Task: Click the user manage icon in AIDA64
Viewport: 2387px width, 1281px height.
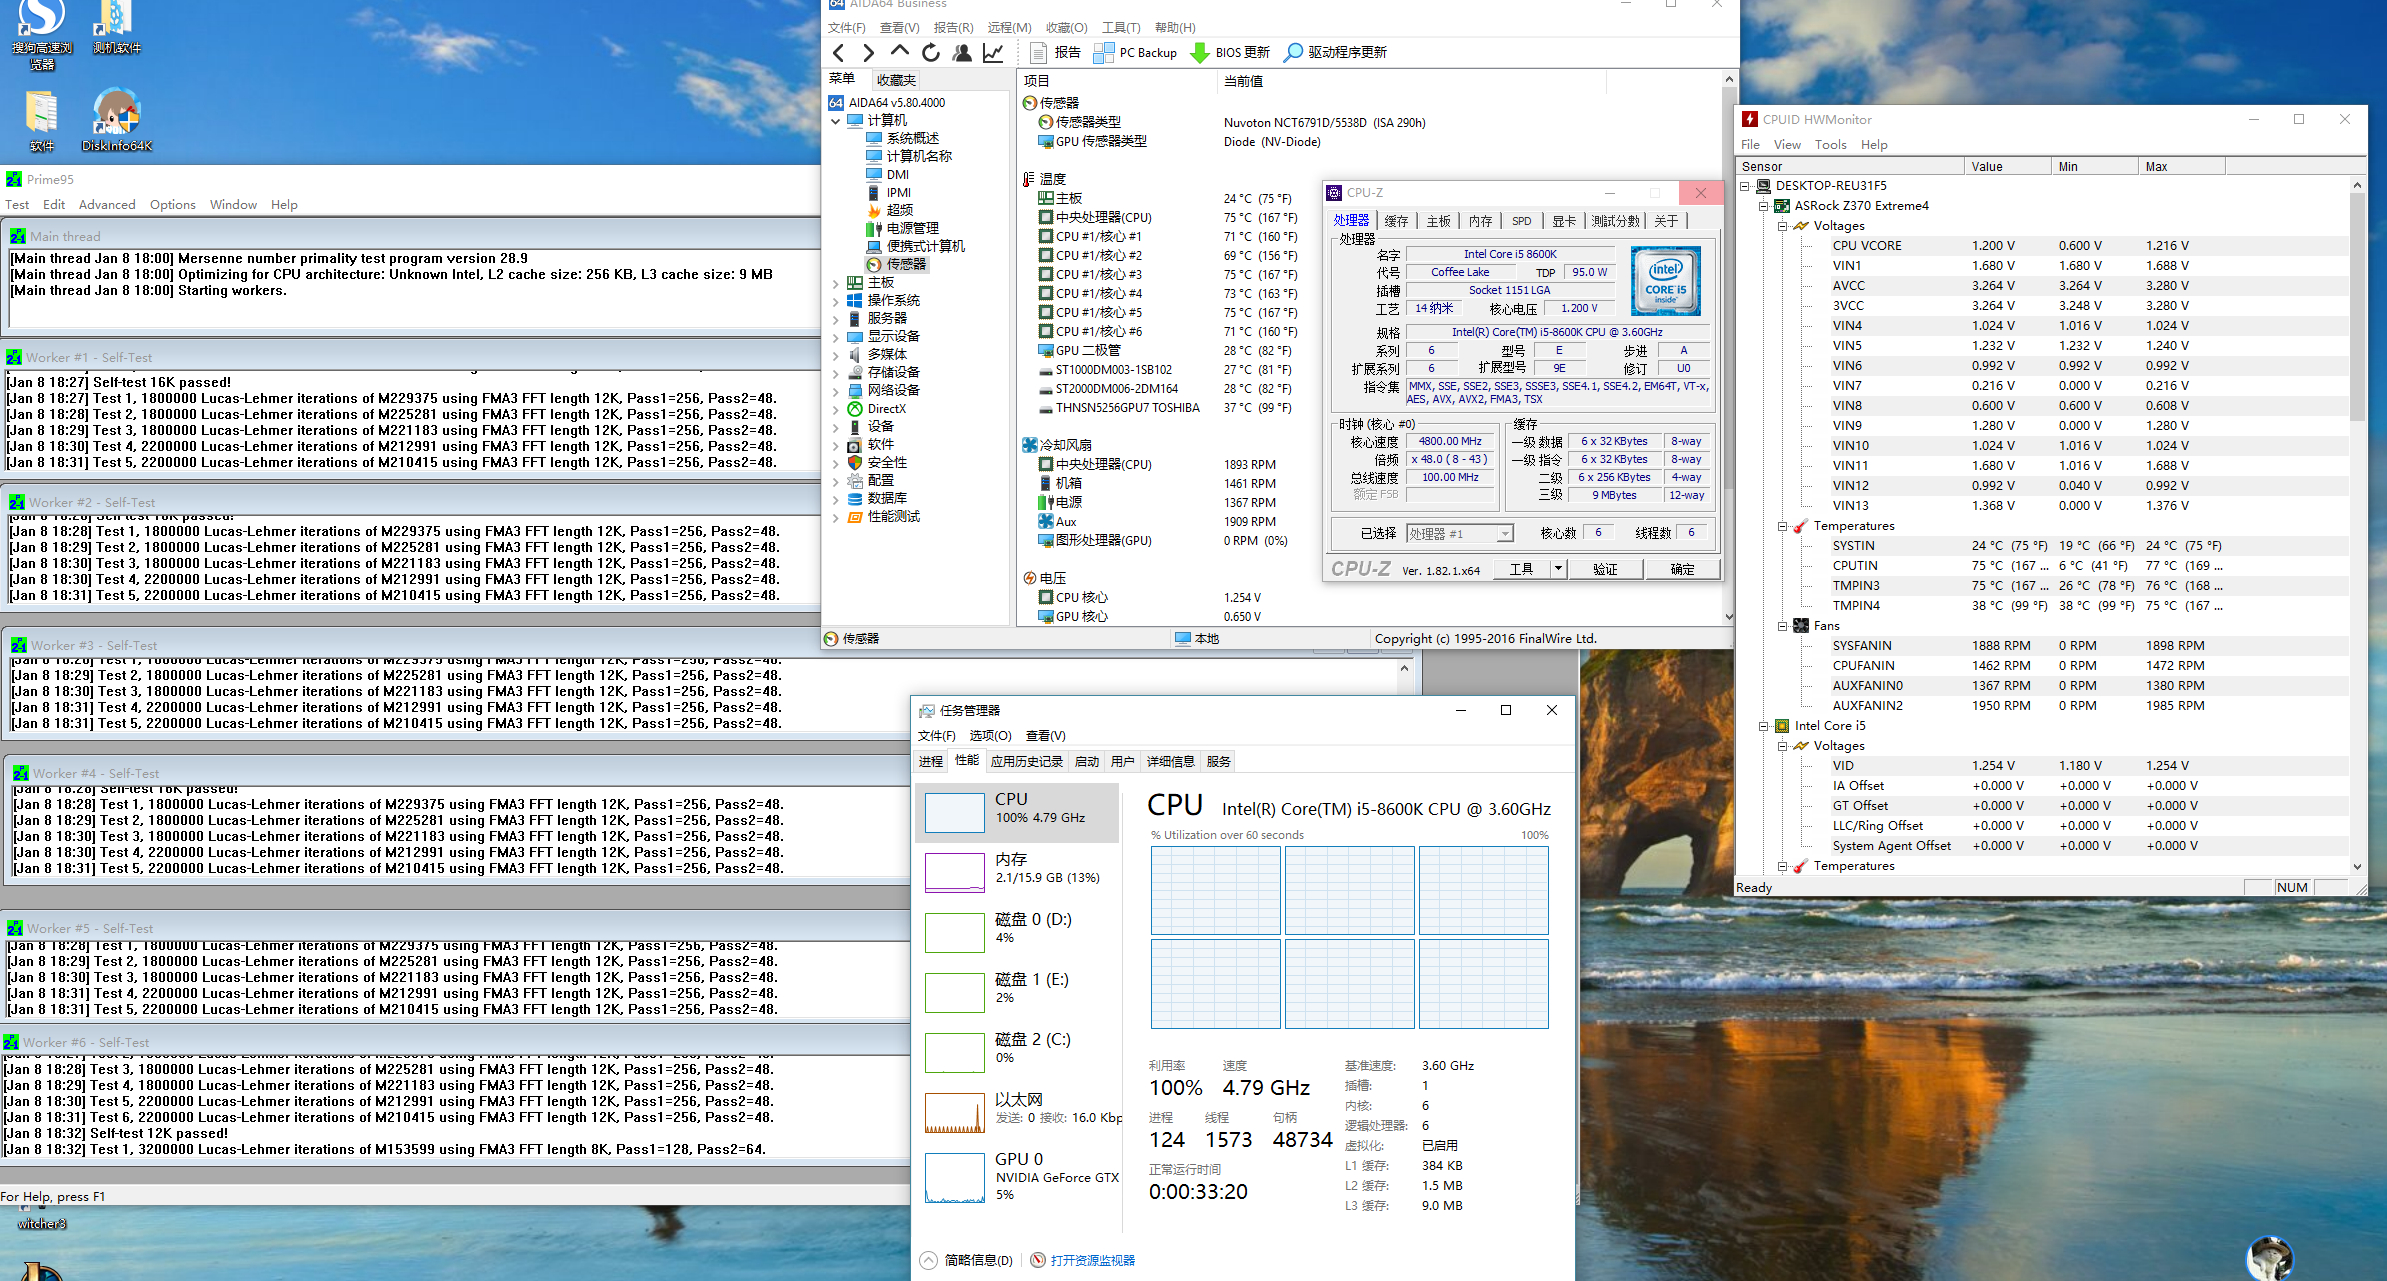Action: (962, 53)
